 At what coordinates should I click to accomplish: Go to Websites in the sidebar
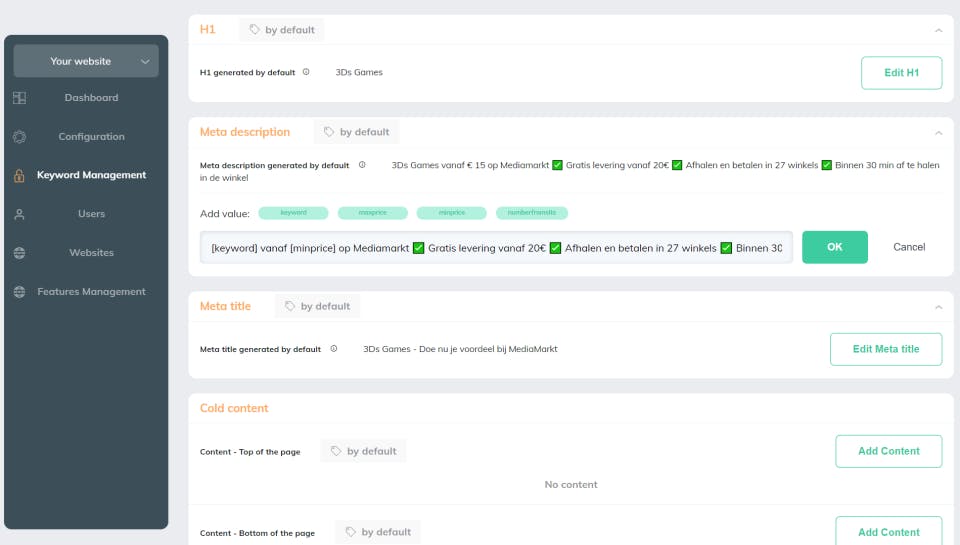[x=91, y=252]
